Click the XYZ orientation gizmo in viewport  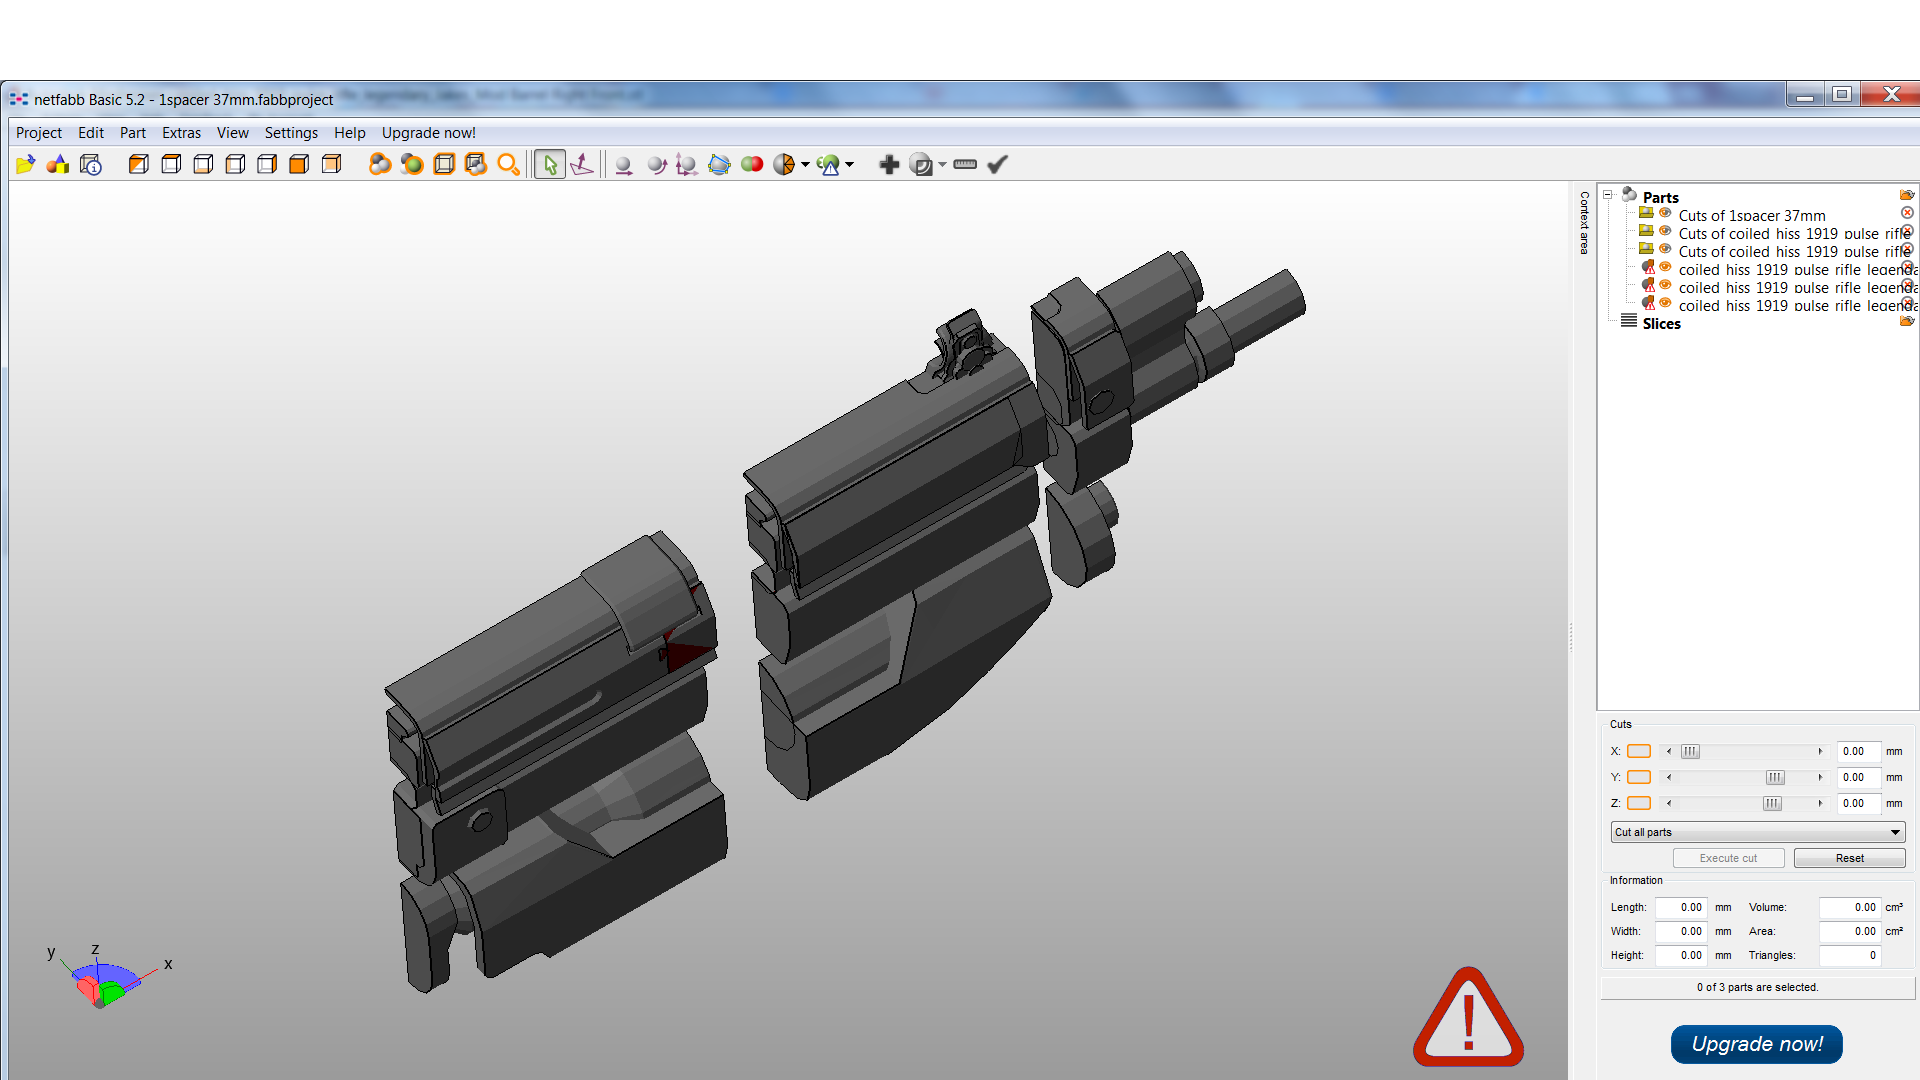coord(107,977)
